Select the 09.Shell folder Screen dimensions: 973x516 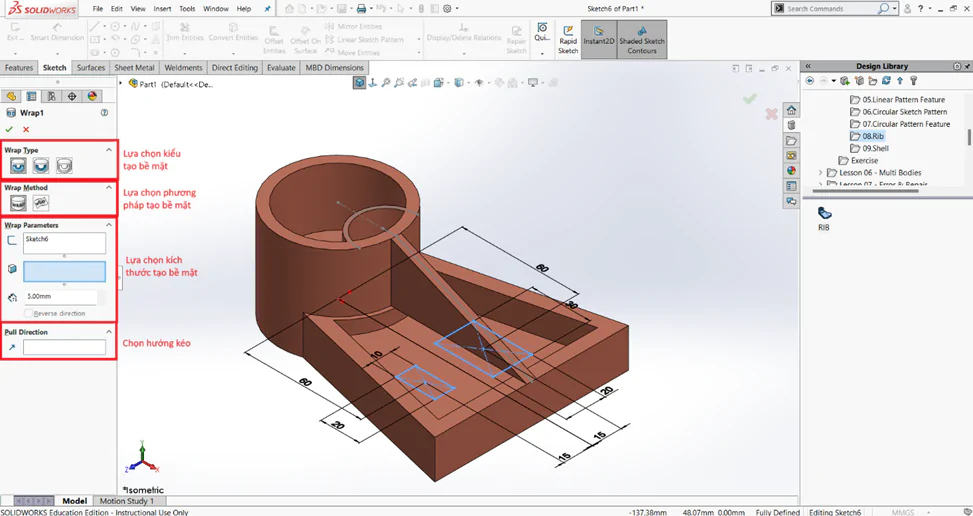point(869,148)
